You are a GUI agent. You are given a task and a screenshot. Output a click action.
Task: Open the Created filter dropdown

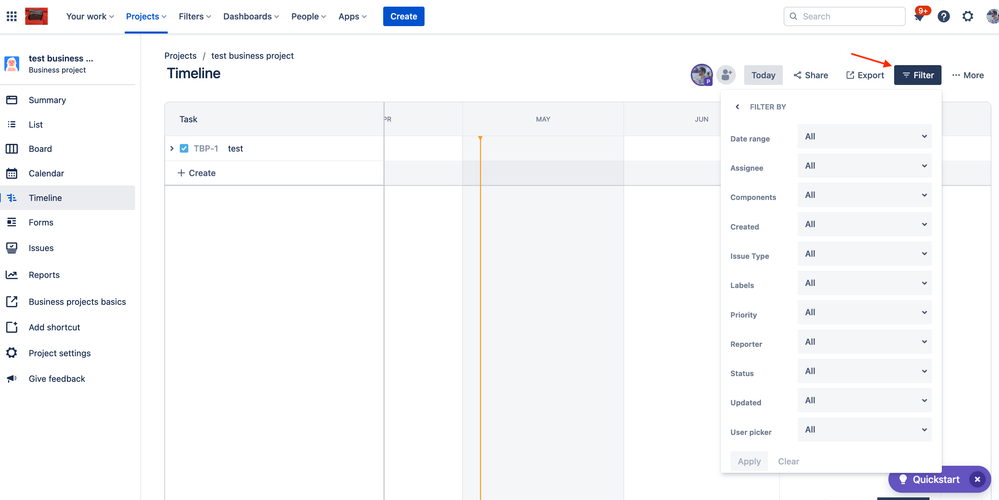coord(865,224)
